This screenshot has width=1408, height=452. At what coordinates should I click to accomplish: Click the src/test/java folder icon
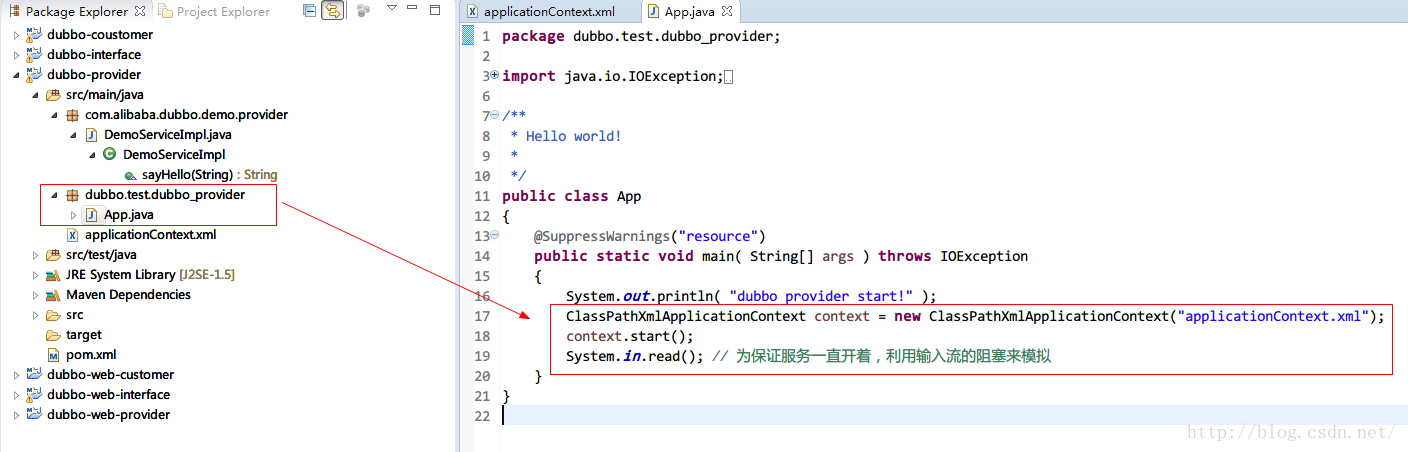[53, 255]
